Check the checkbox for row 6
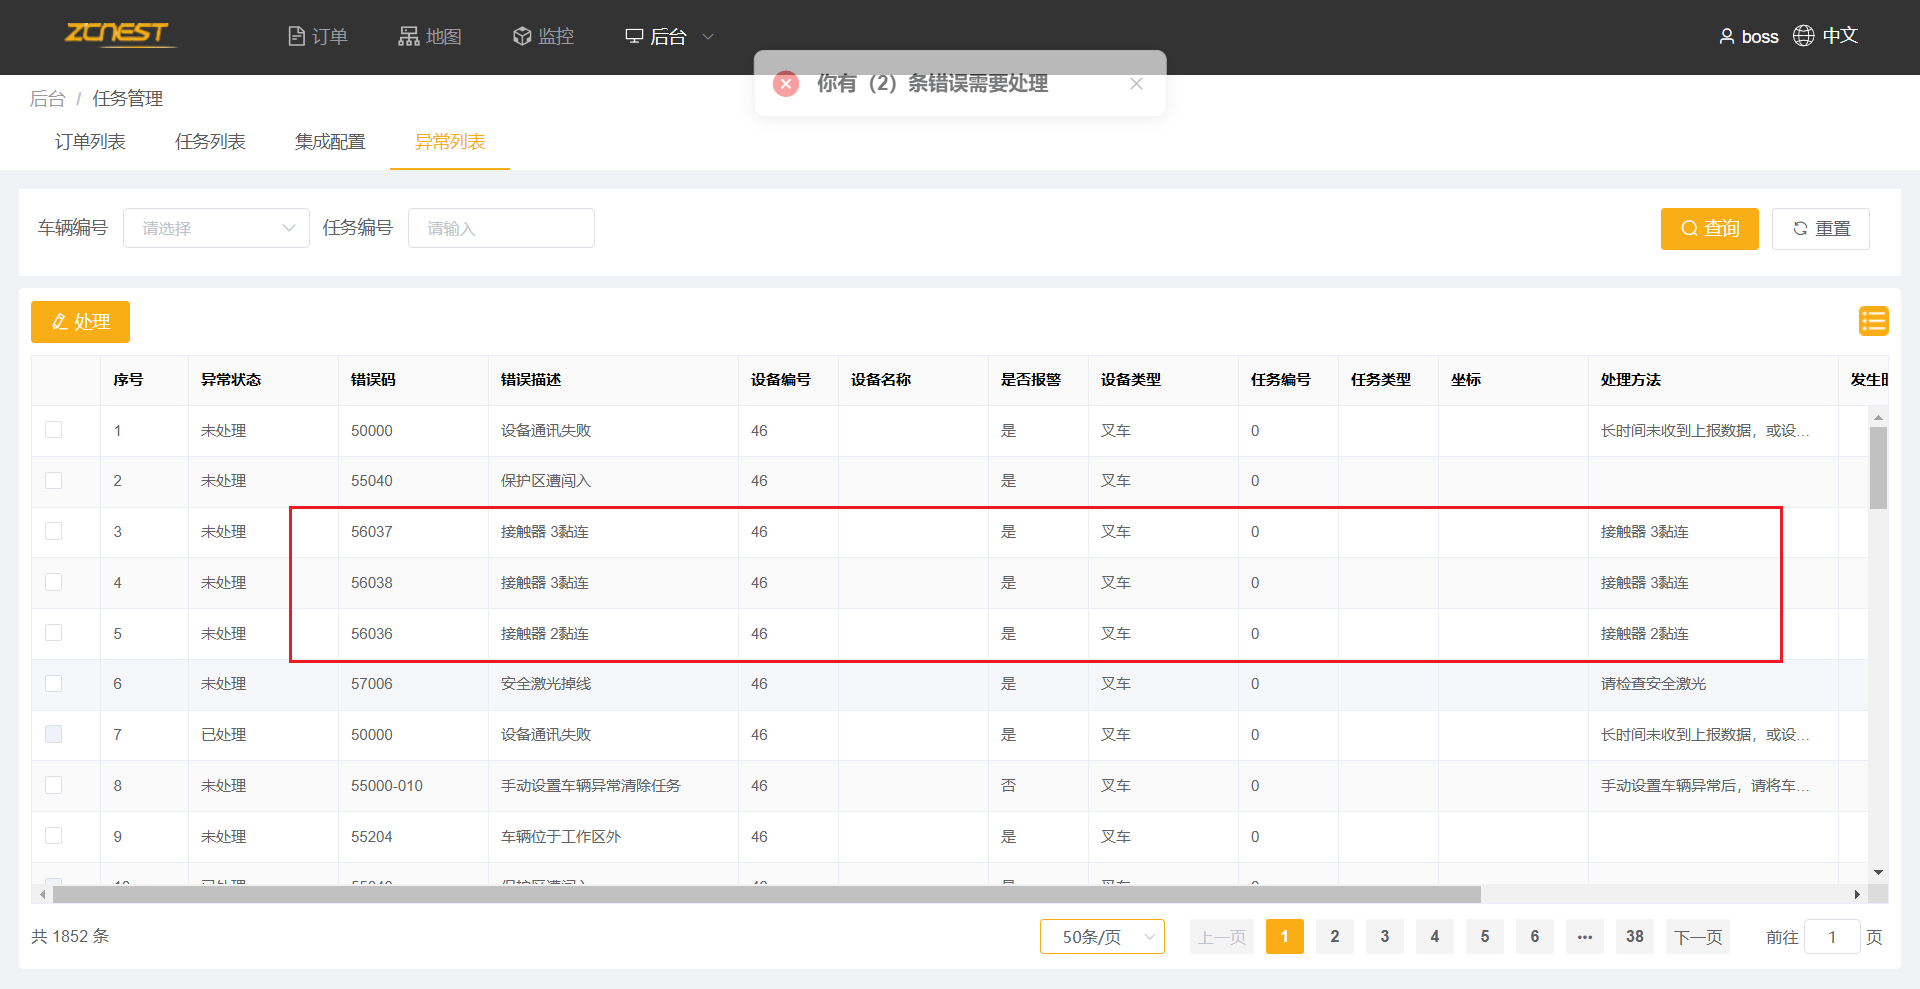The height and width of the screenshot is (989, 1920). (x=54, y=684)
